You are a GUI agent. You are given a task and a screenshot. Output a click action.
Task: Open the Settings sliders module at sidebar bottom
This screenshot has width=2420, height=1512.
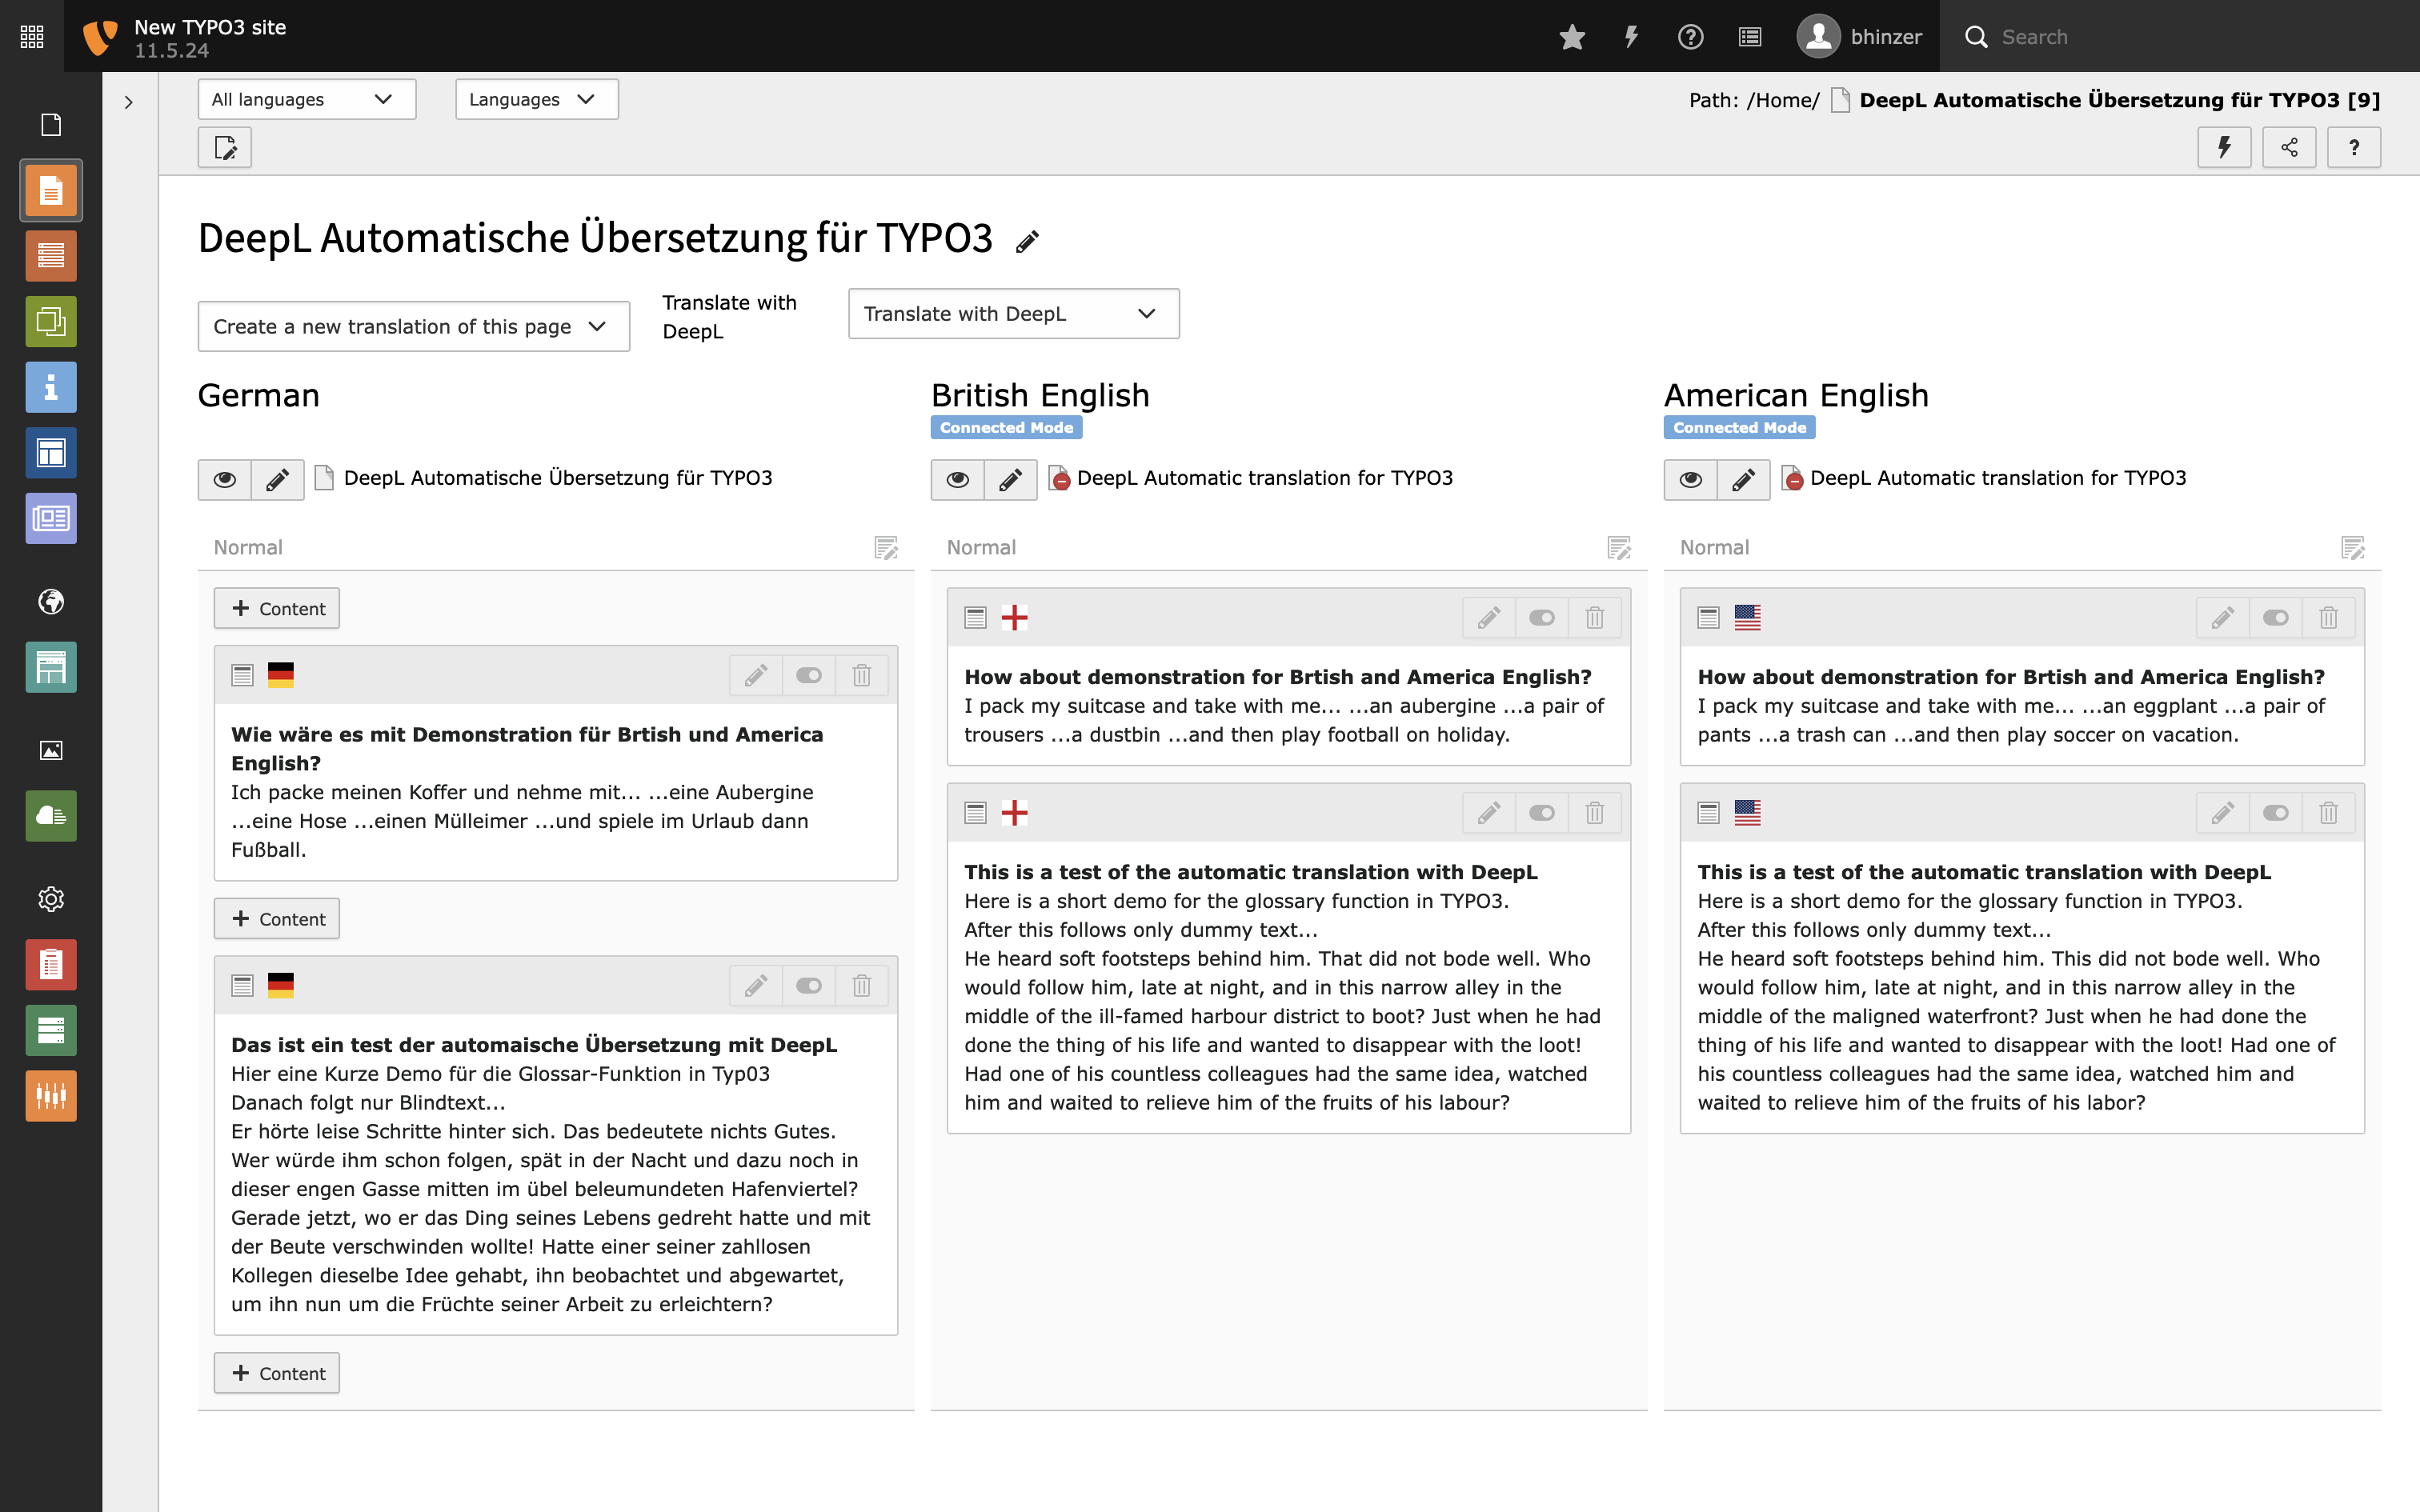pyautogui.click(x=51, y=1096)
